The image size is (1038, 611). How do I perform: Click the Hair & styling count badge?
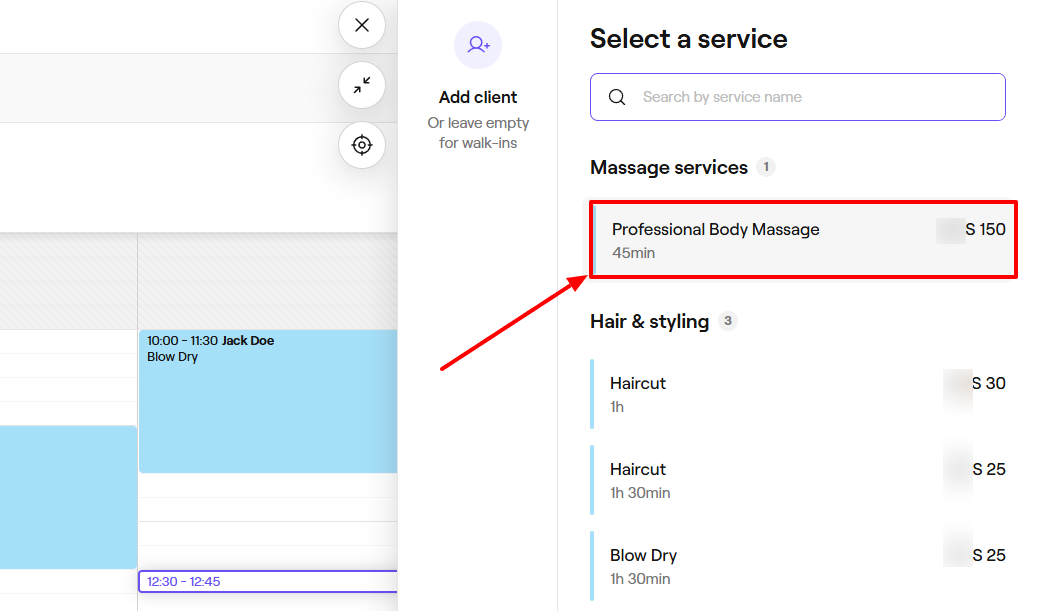click(x=728, y=321)
